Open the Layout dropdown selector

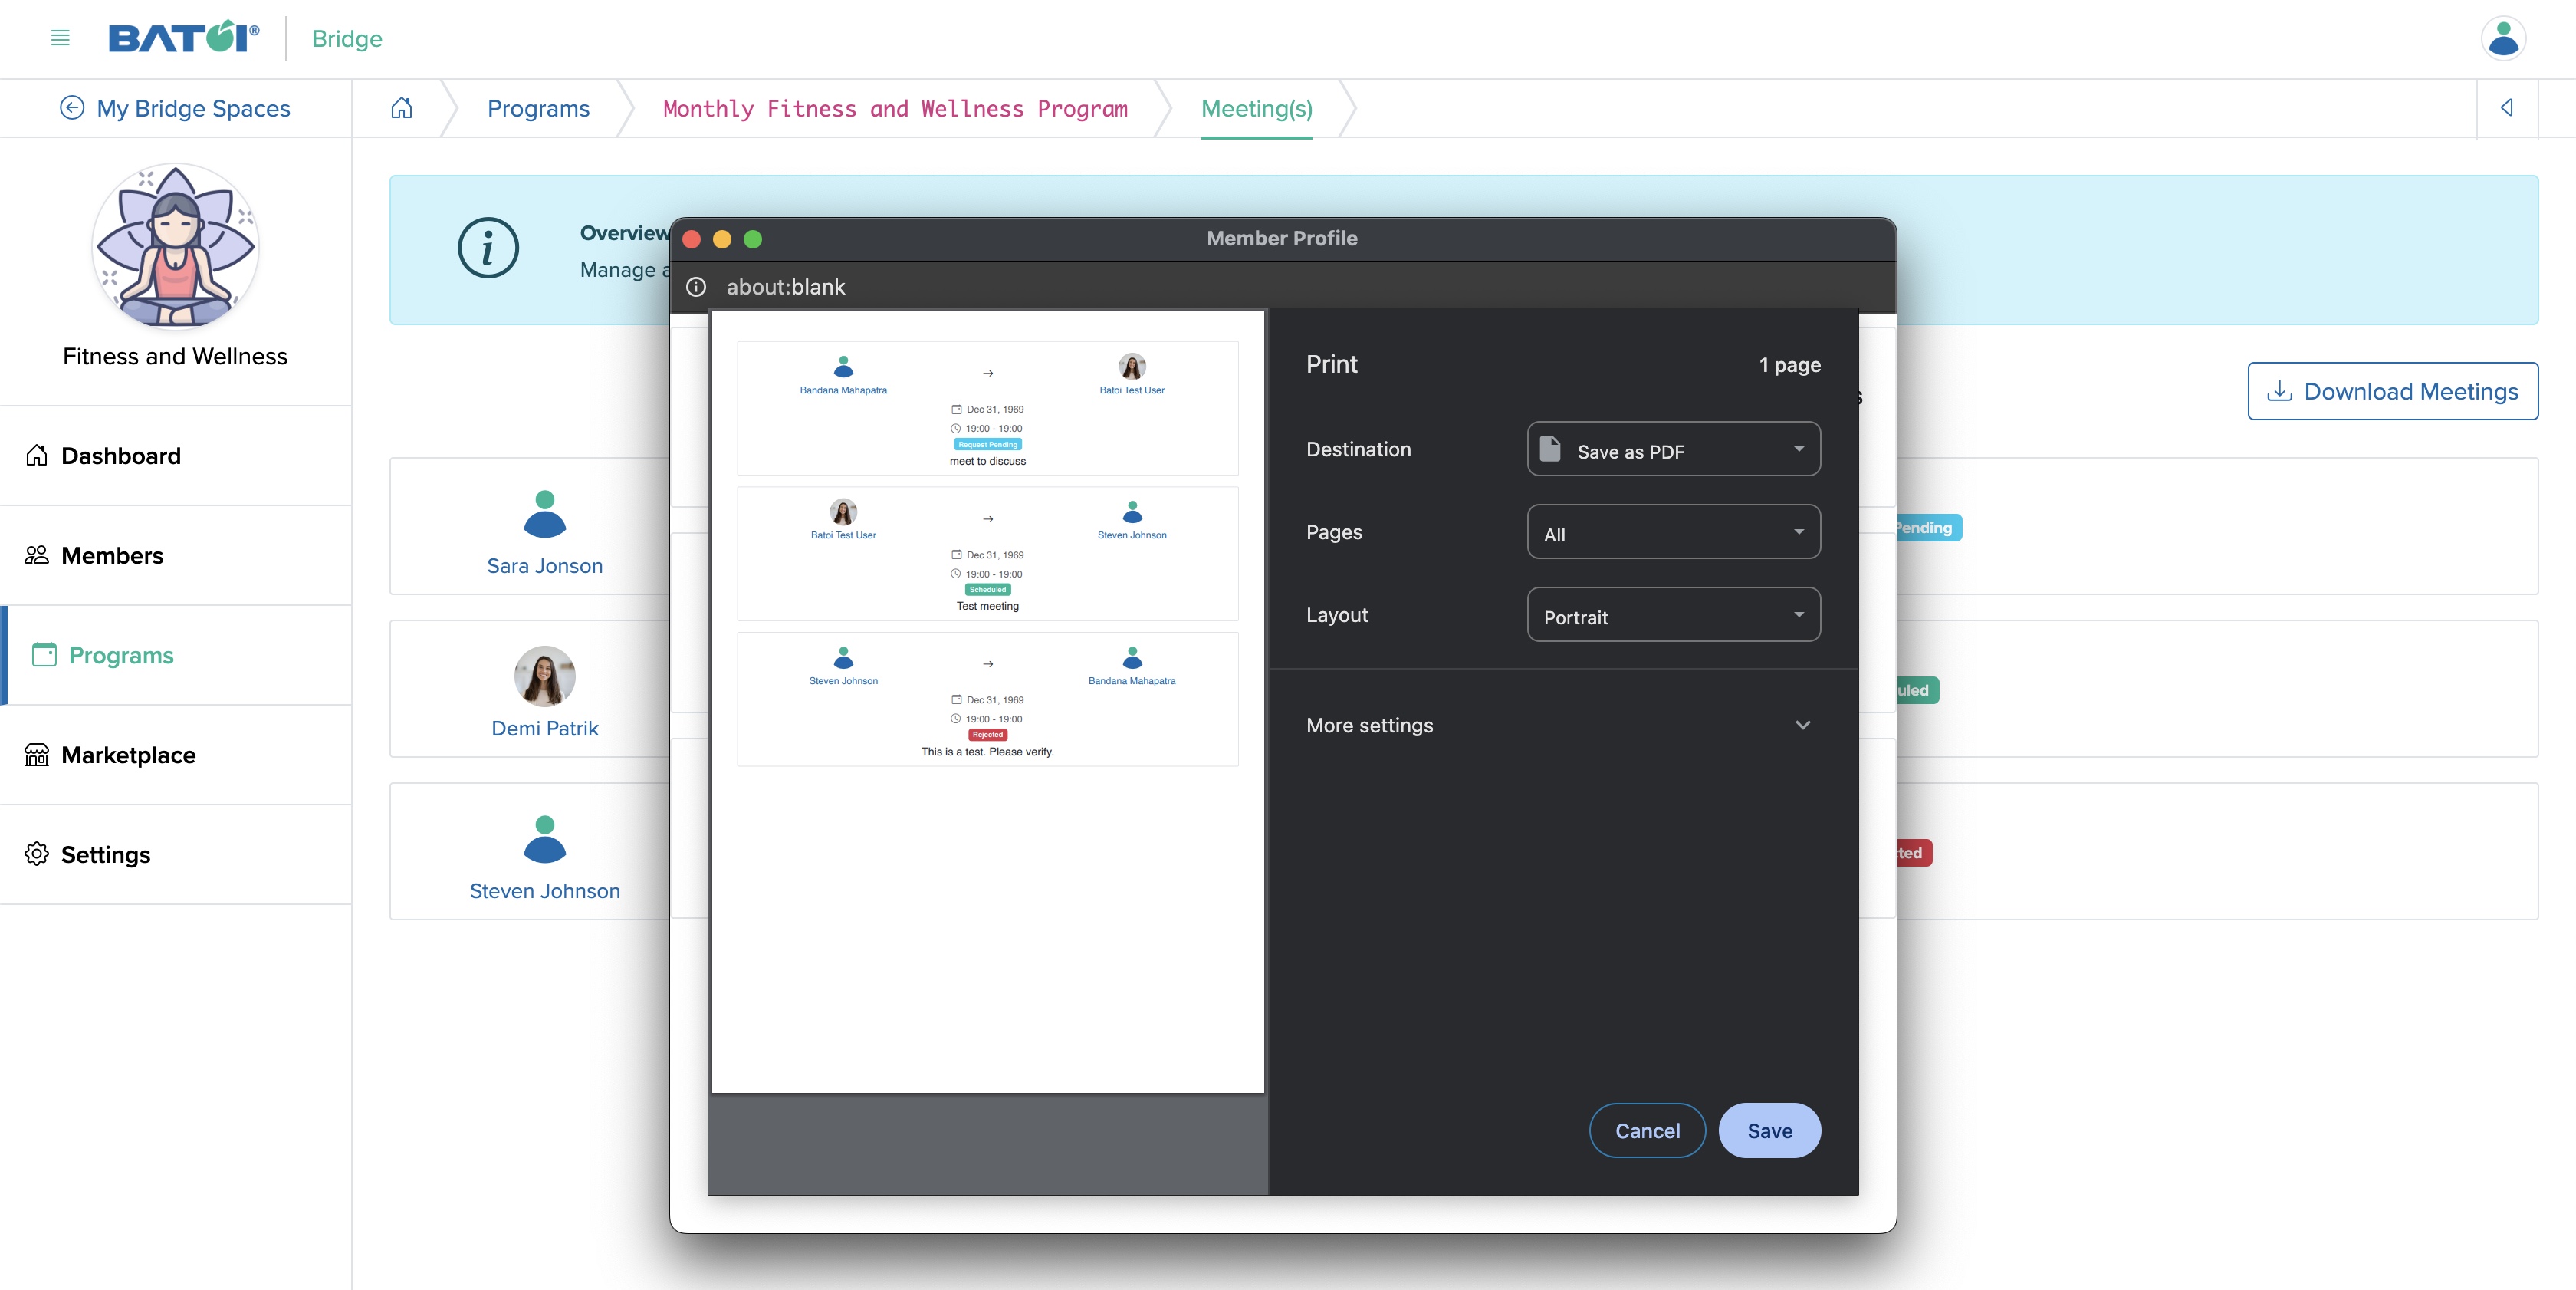point(1672,614)
